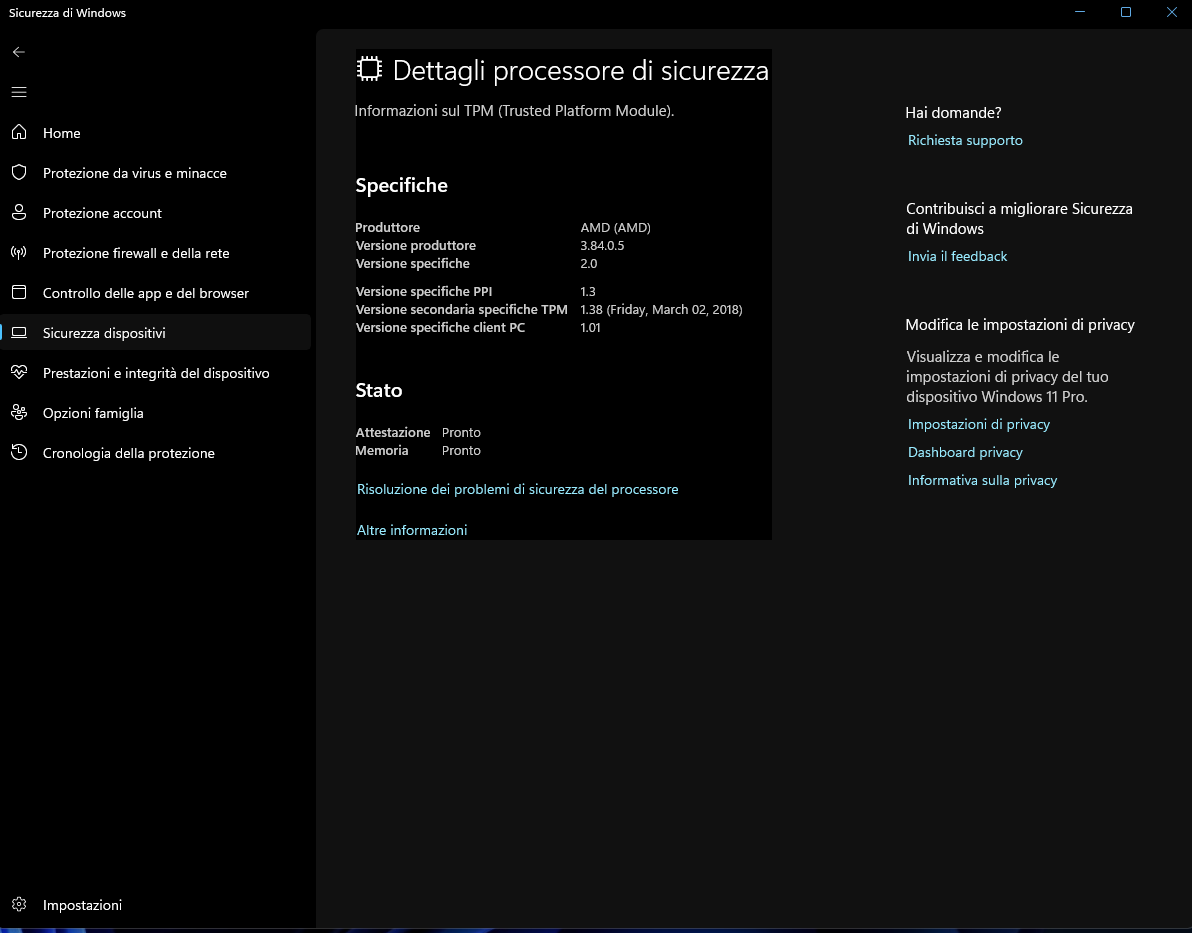Screen dimensions: 1192x933
Task: Maximize the Sicurezza di Windows window
Action: click(x=1126, y=12)
